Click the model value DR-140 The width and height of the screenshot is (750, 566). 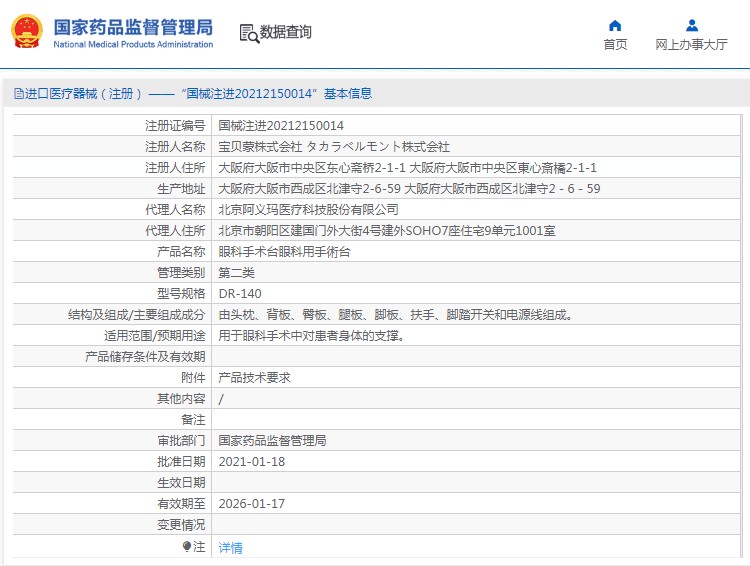(x=240, y=294)
